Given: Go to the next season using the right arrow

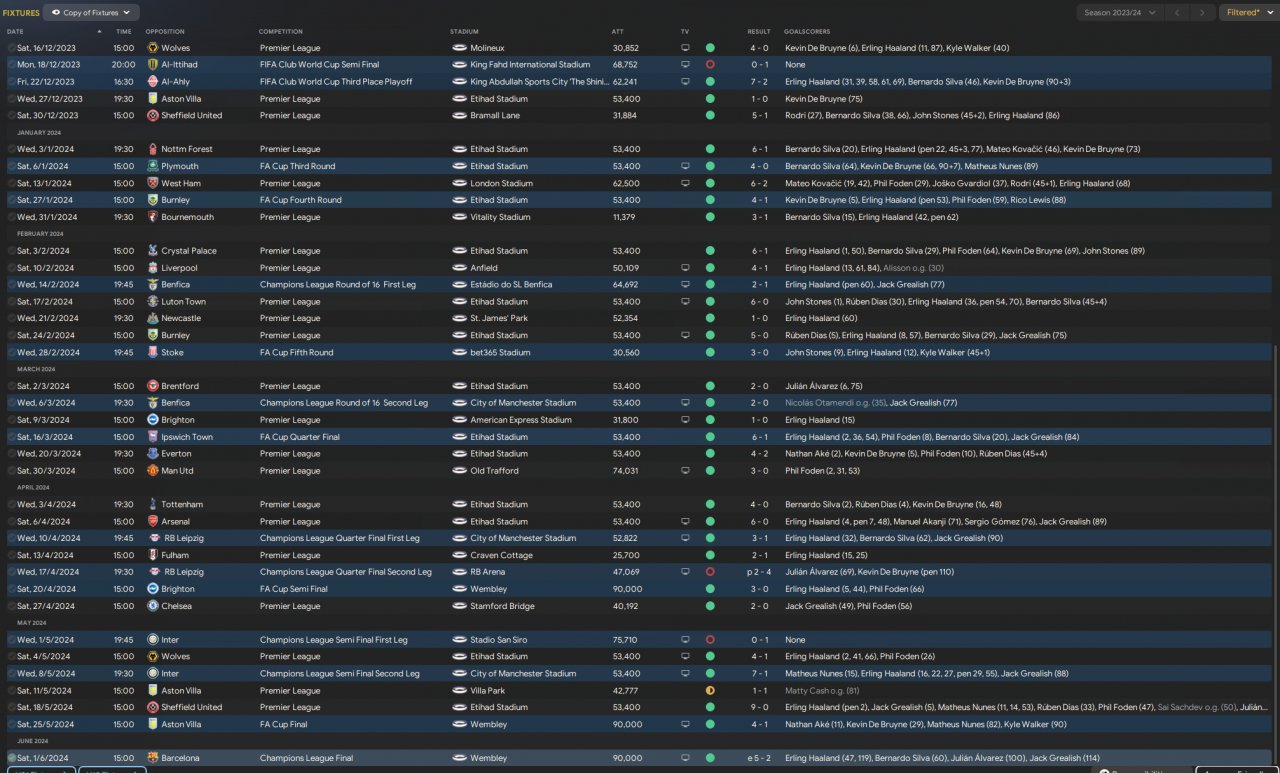Looking at the screenshot, I should coord(1202,13).
